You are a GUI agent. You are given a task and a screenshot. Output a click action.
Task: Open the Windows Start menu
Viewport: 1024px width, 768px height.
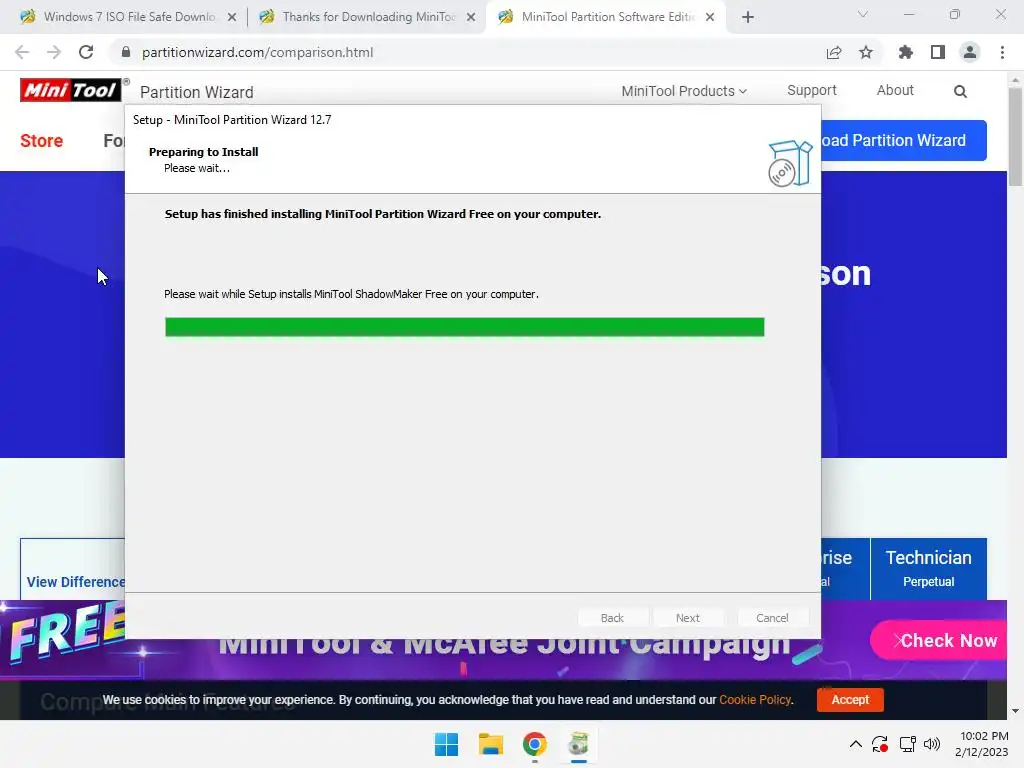(447, 744)
